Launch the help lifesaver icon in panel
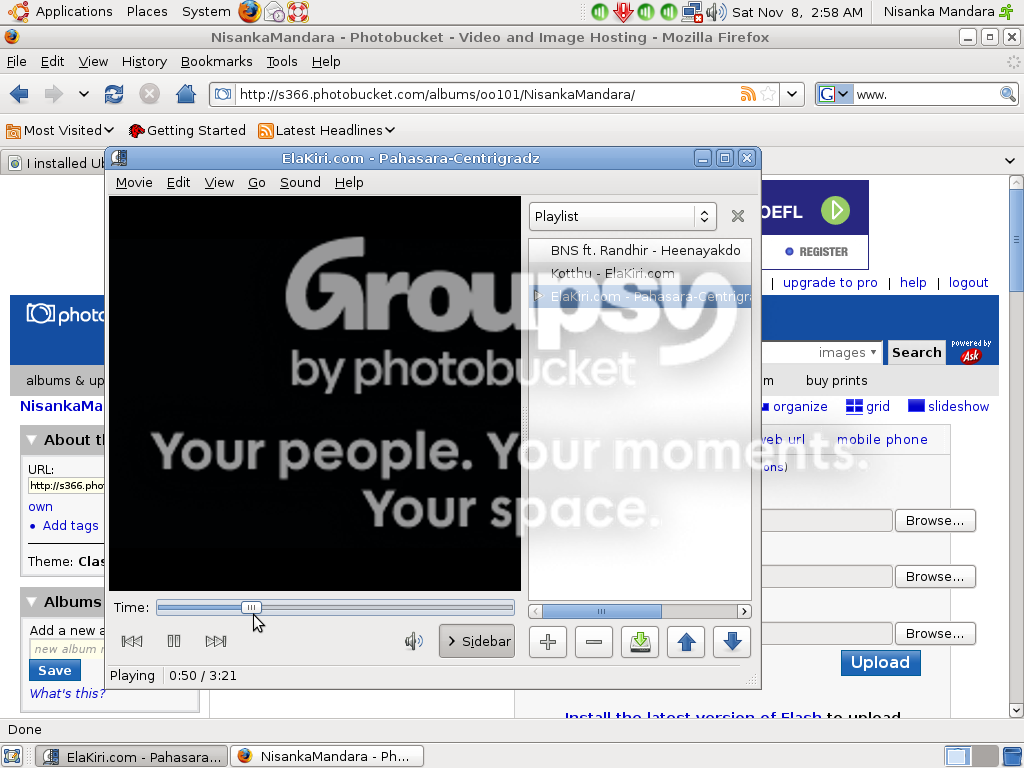Image resolution: width=1024 pixels, height=768 pixels. pyautogui.click(x=297, y=11)
